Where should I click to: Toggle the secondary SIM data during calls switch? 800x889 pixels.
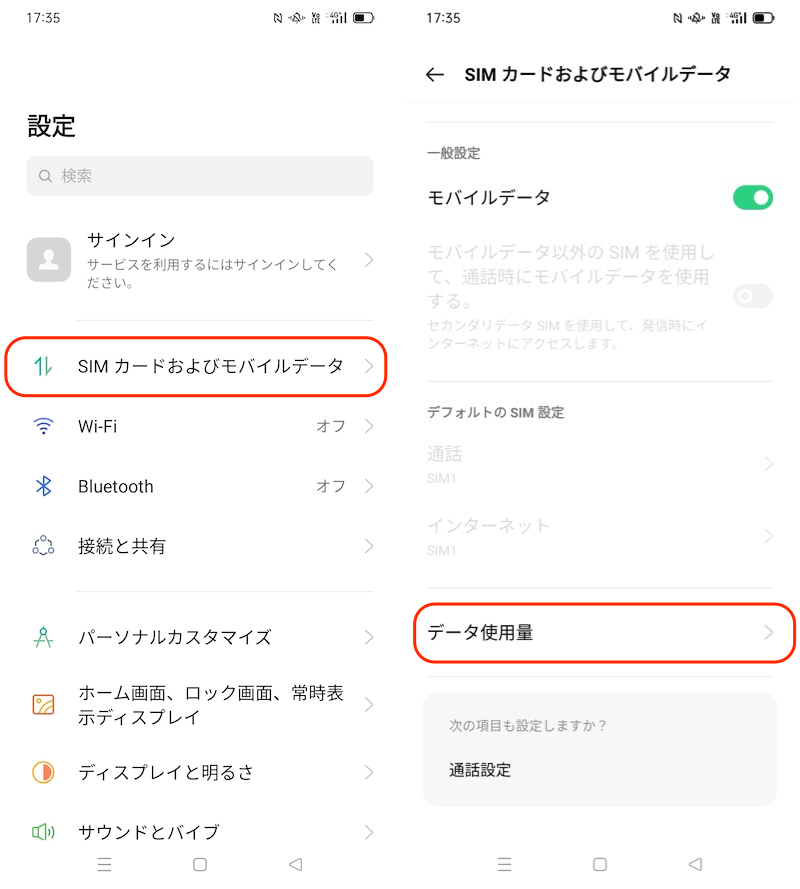tap(752, 295)
